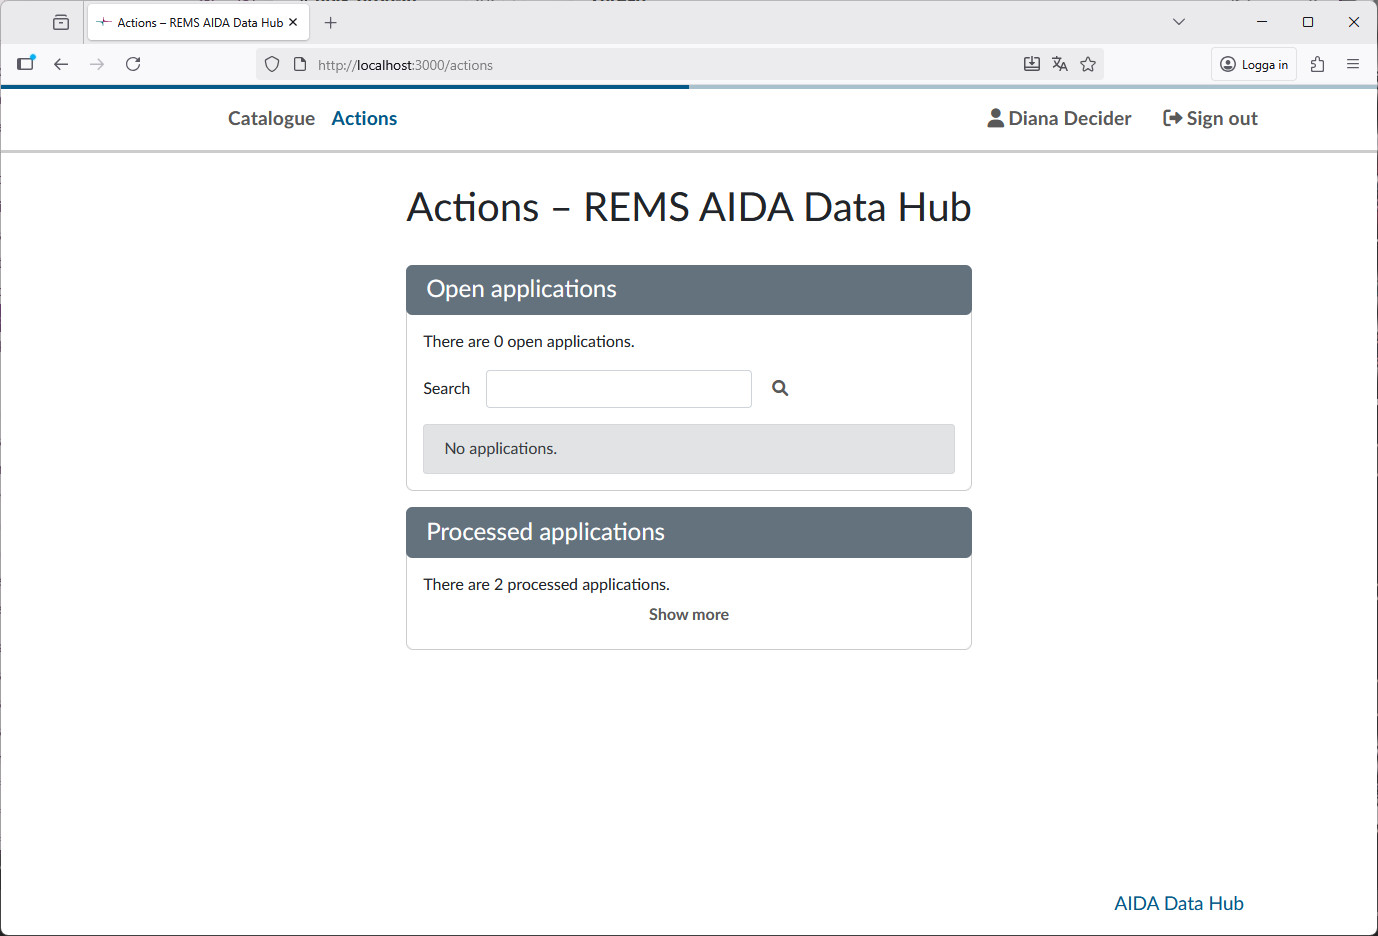
Task: Click the search magnifier icon
Action: 779,388
